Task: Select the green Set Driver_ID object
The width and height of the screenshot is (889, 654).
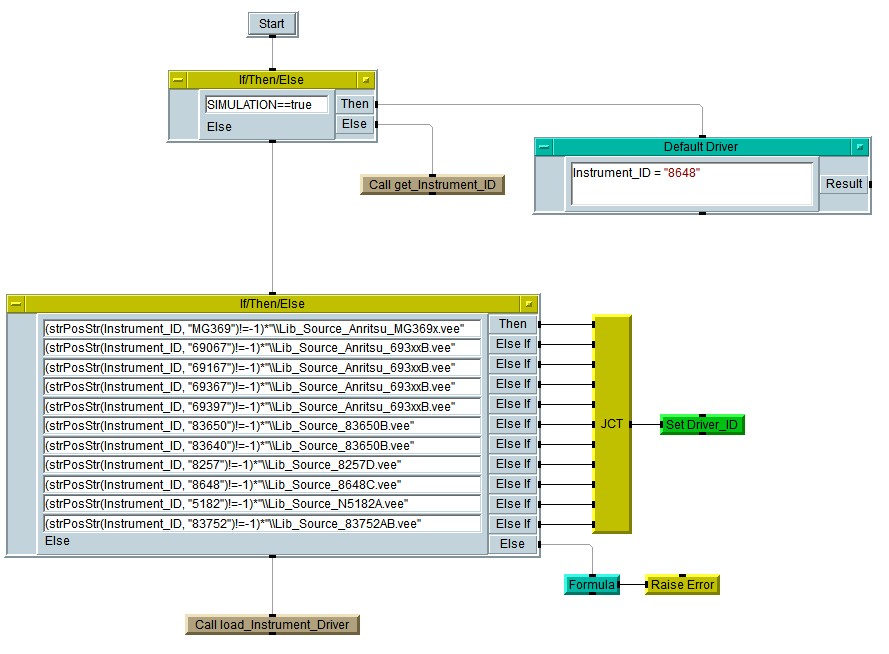Action: point(702,425)
